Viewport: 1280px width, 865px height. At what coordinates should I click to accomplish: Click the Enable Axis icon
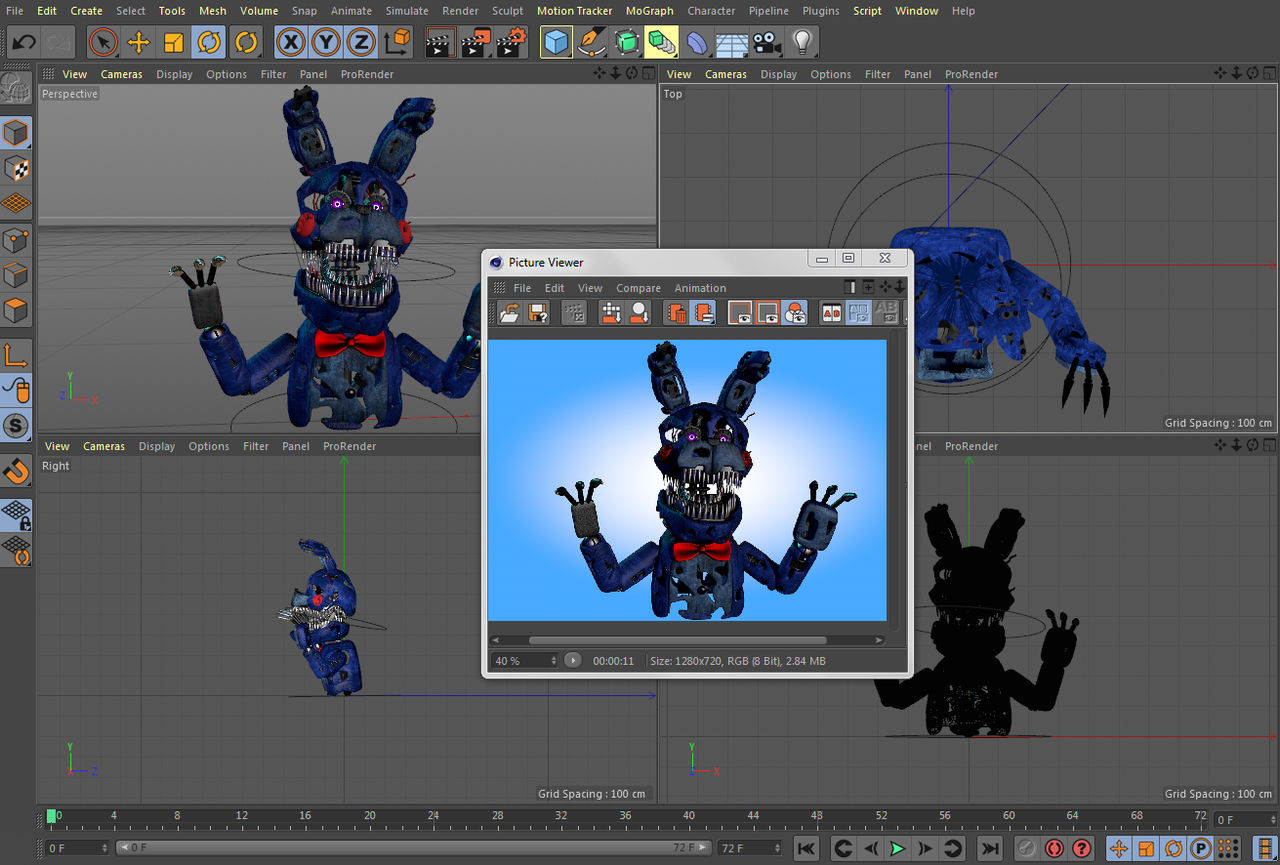click(x=16, y=355)
